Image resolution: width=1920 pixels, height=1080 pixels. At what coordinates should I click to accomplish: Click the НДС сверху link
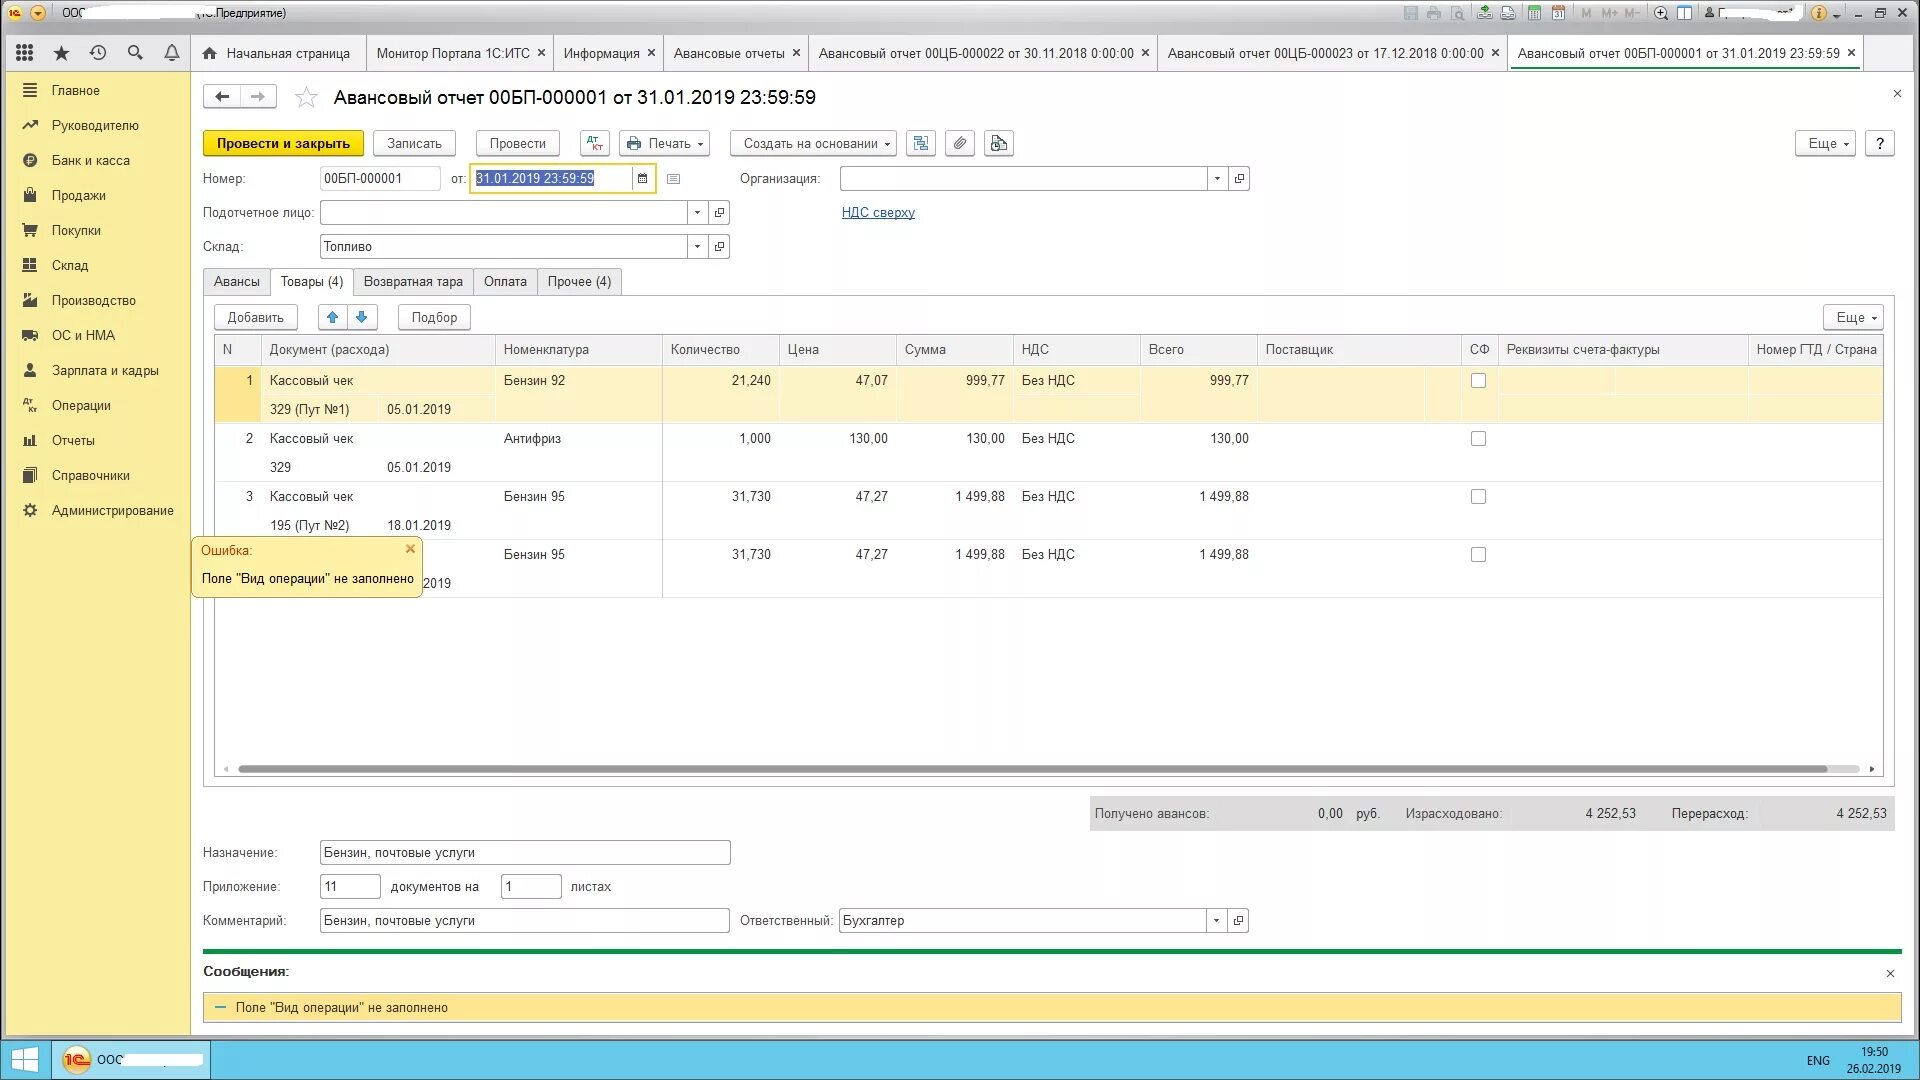(x=877, y=212)
